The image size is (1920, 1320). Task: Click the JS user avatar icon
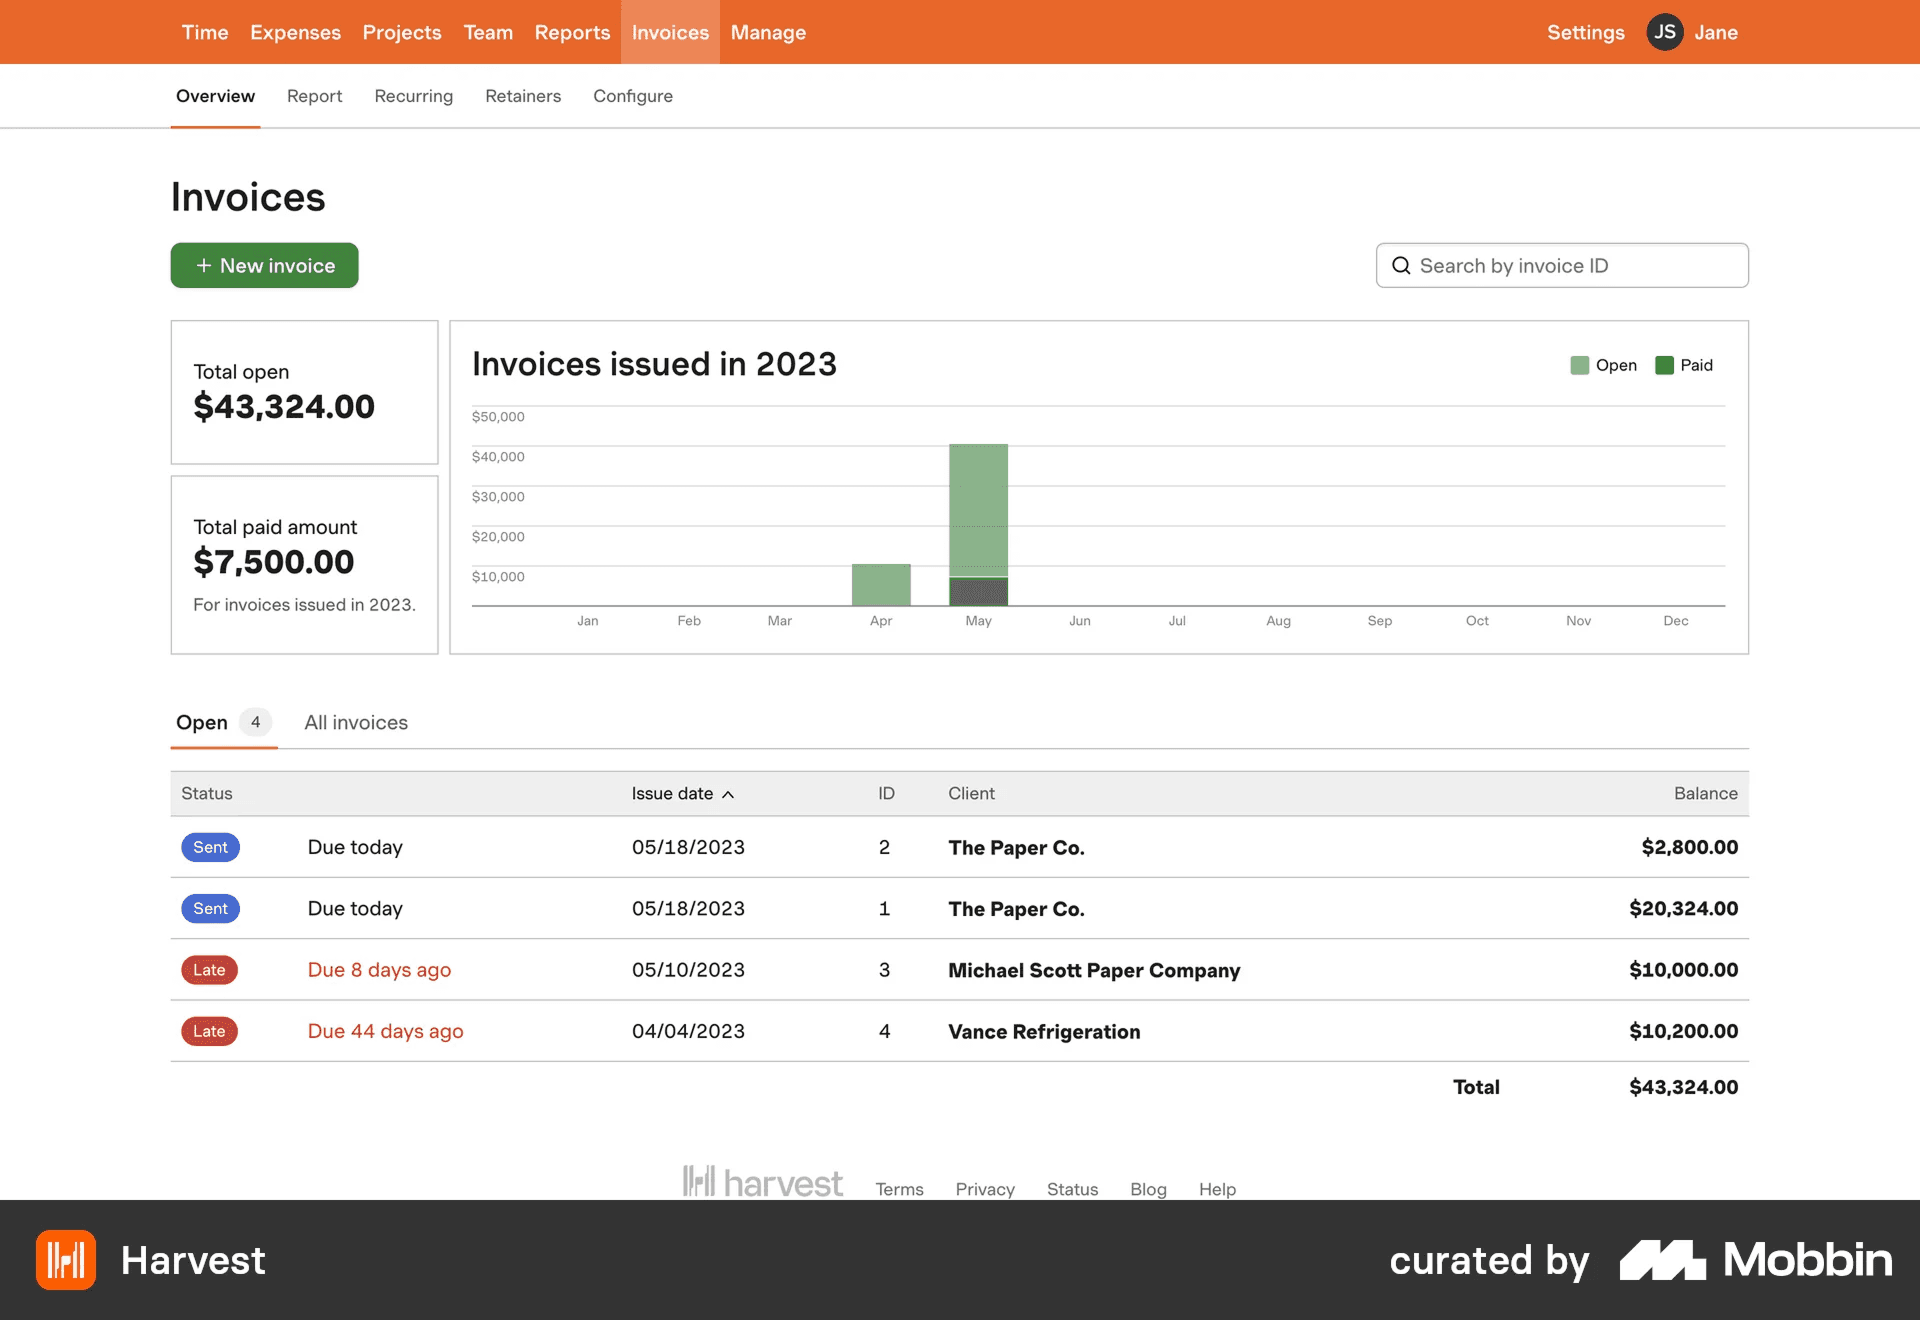[x=1664, y=32]
